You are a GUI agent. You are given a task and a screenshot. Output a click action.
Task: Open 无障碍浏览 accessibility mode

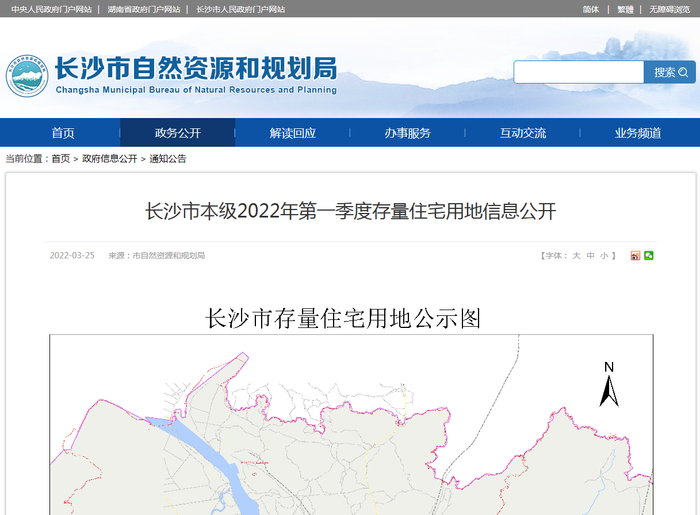(670, 9)
